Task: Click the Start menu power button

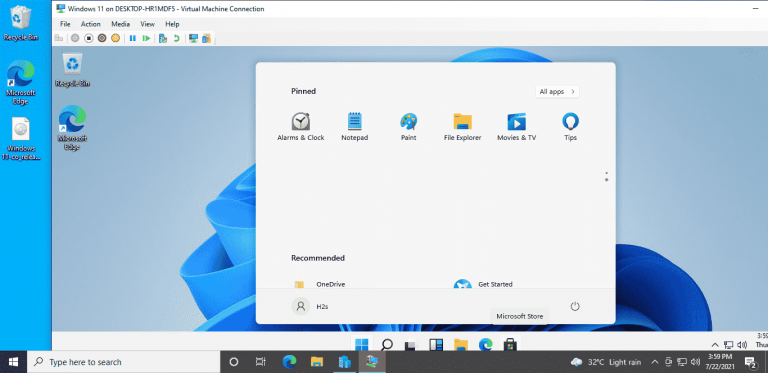Action: (x=575, y=306)
